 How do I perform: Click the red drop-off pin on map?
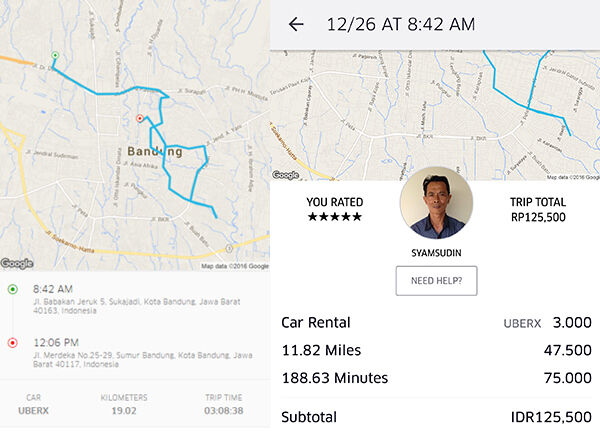(140, 118)
